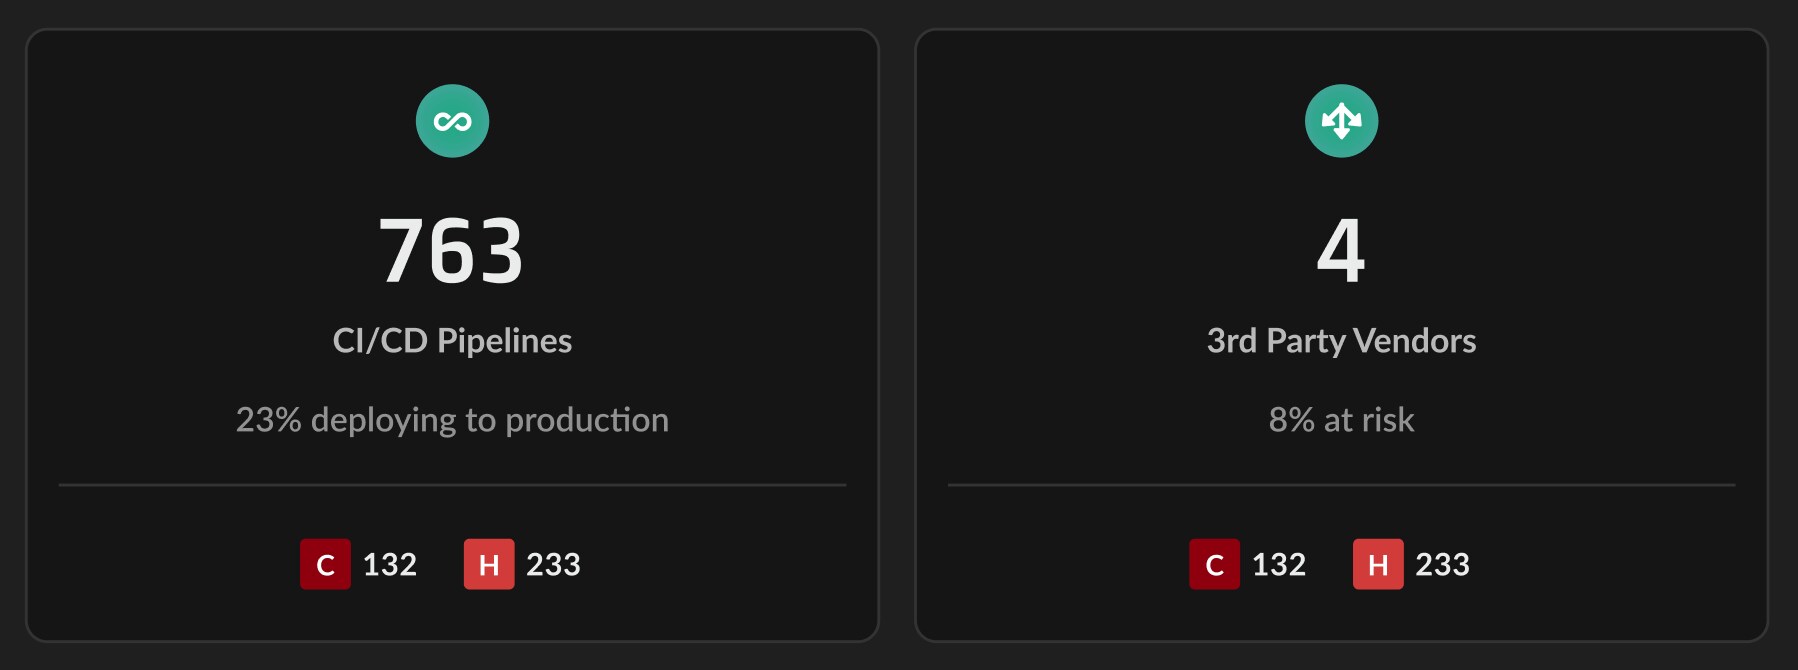This screenshot has height=670, width=1798.
Task: Select the 3rd Party Vendors title
Action: [1341, 341]
